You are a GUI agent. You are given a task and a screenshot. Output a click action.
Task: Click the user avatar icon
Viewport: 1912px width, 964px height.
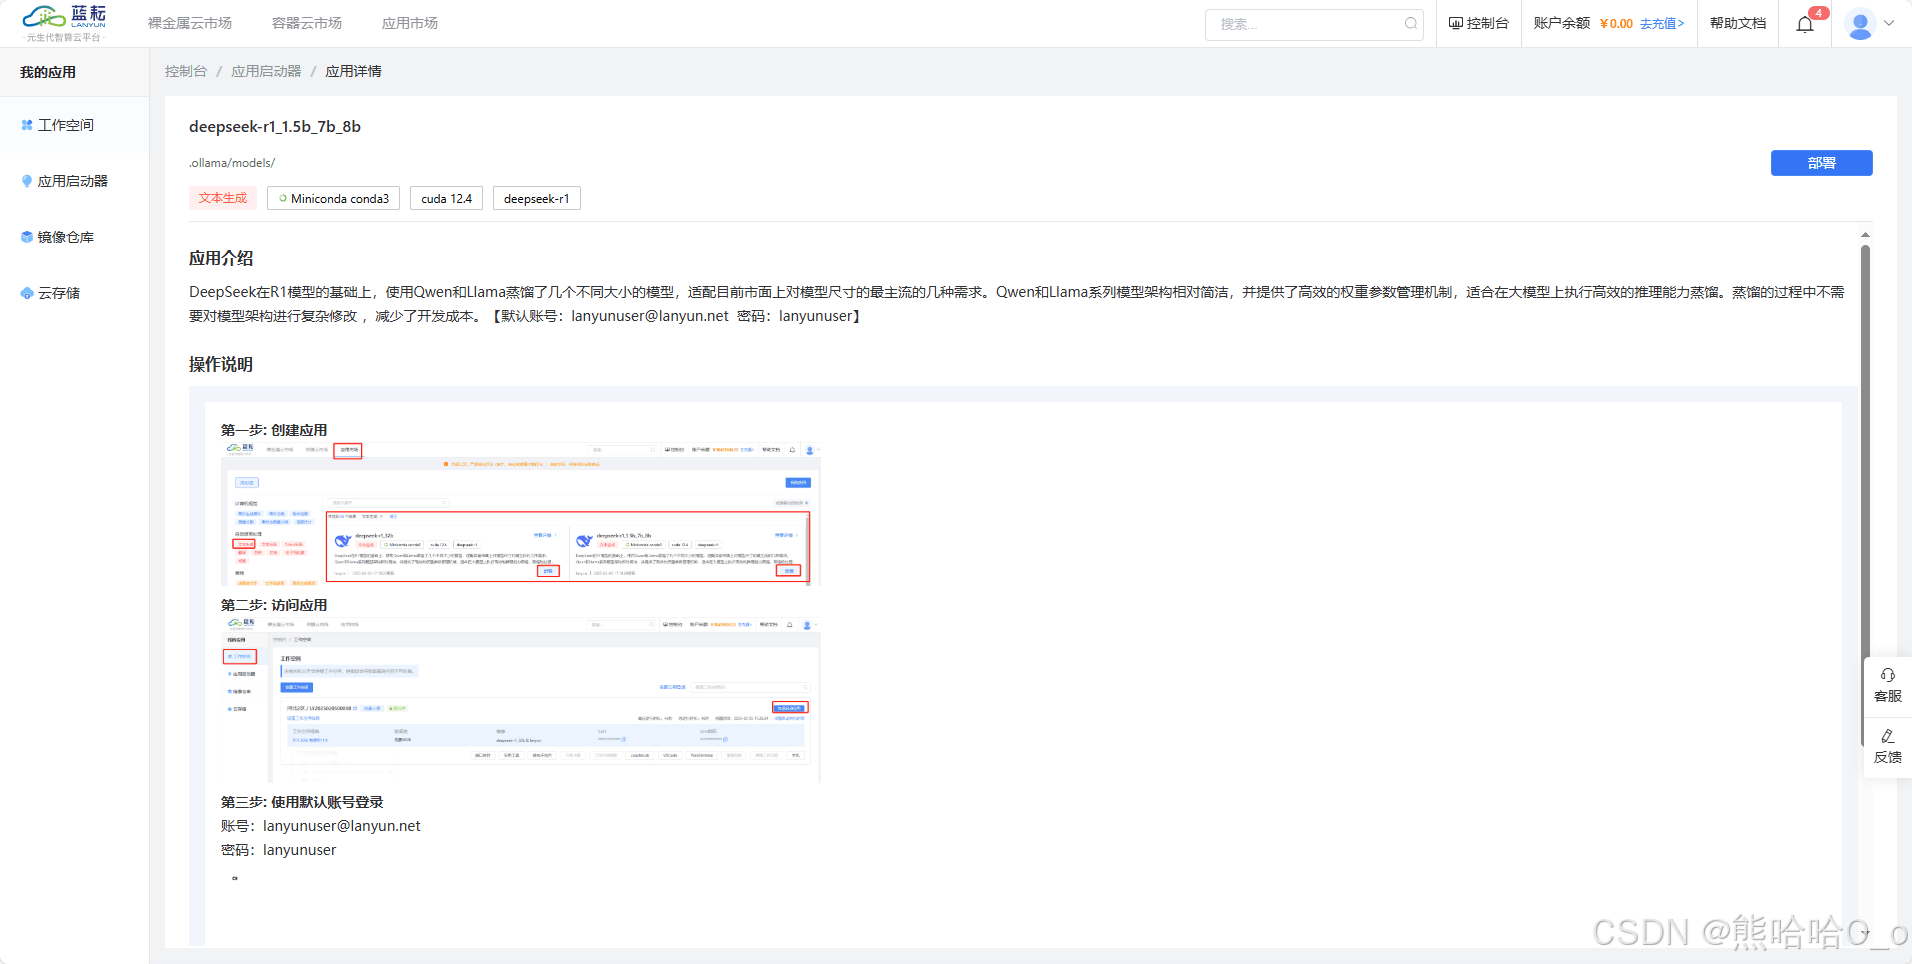(x=1860, y=24)
